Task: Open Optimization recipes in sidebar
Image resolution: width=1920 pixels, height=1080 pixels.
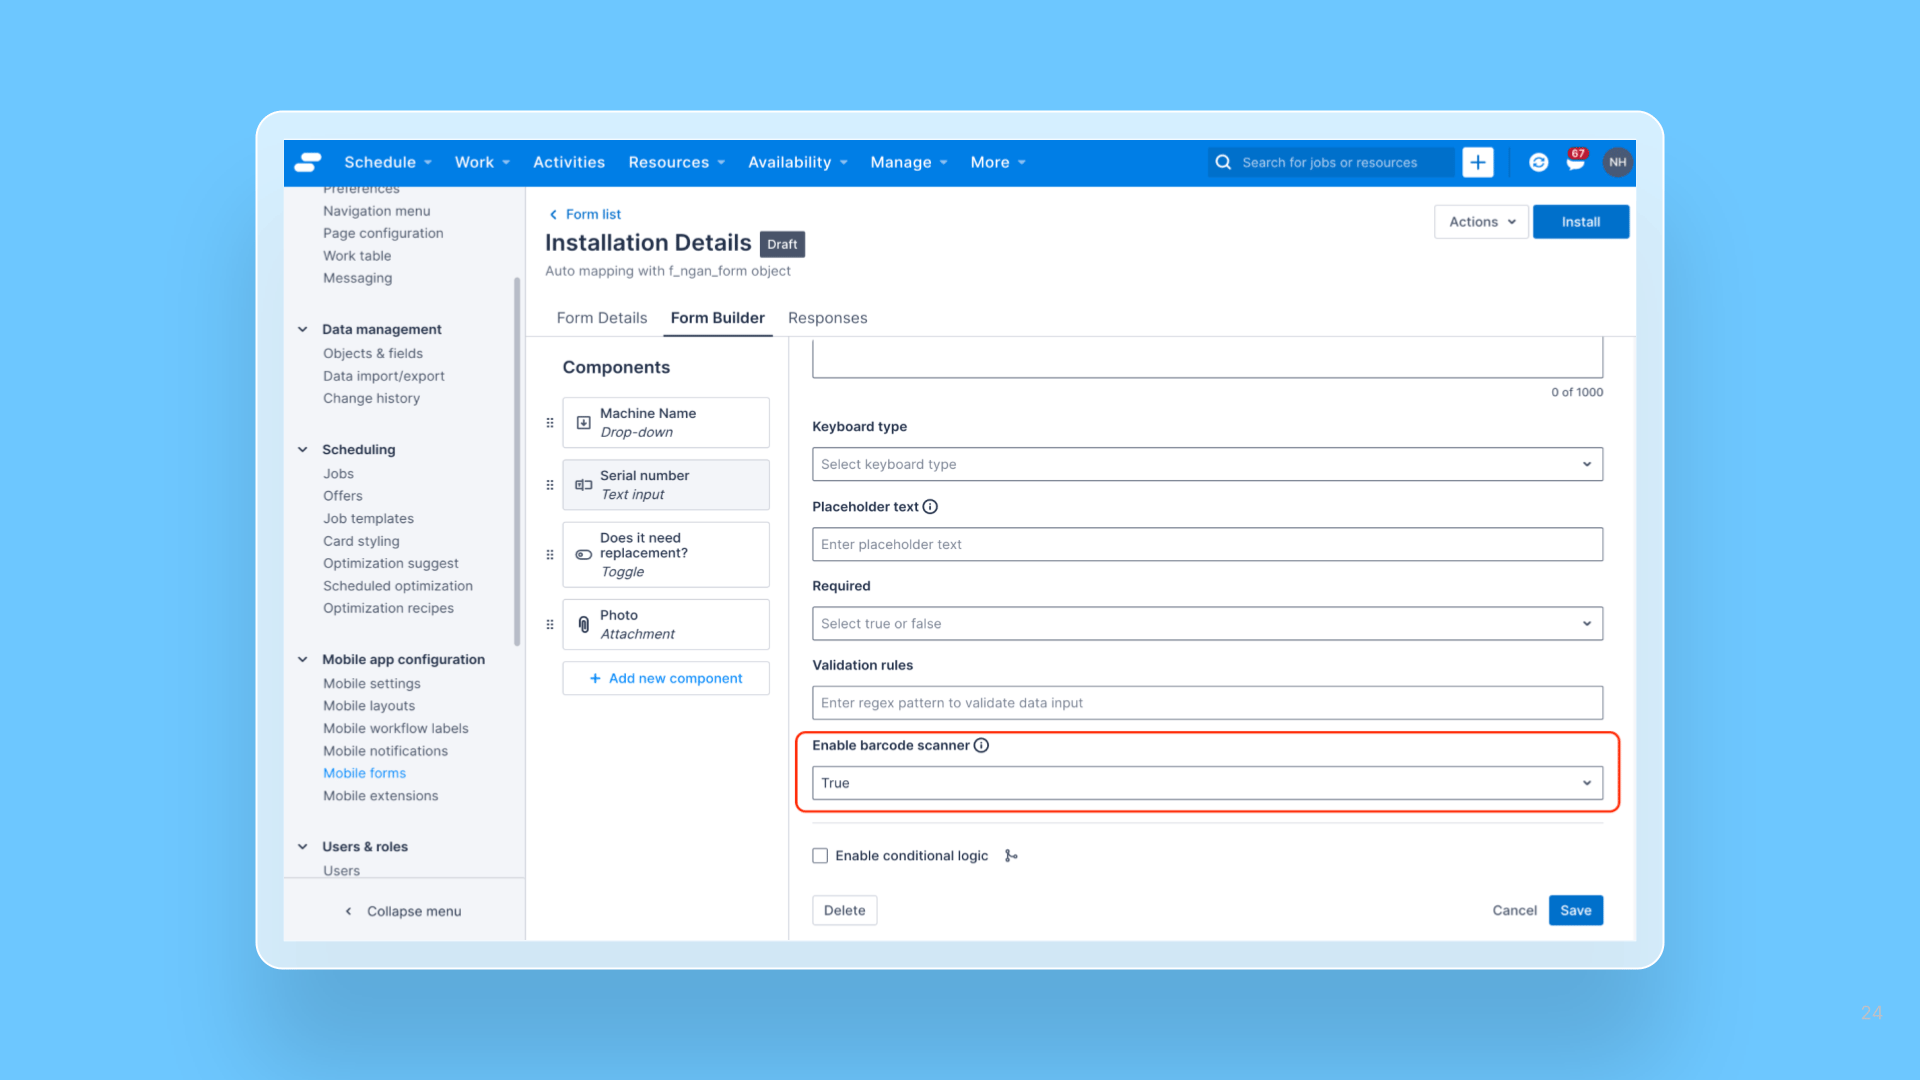Action: [388, 609]
